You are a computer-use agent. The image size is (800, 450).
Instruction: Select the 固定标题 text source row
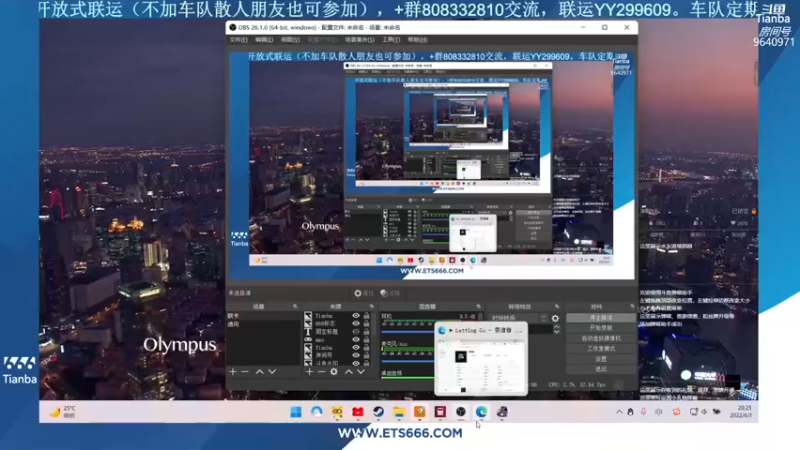tap(338, 332)
